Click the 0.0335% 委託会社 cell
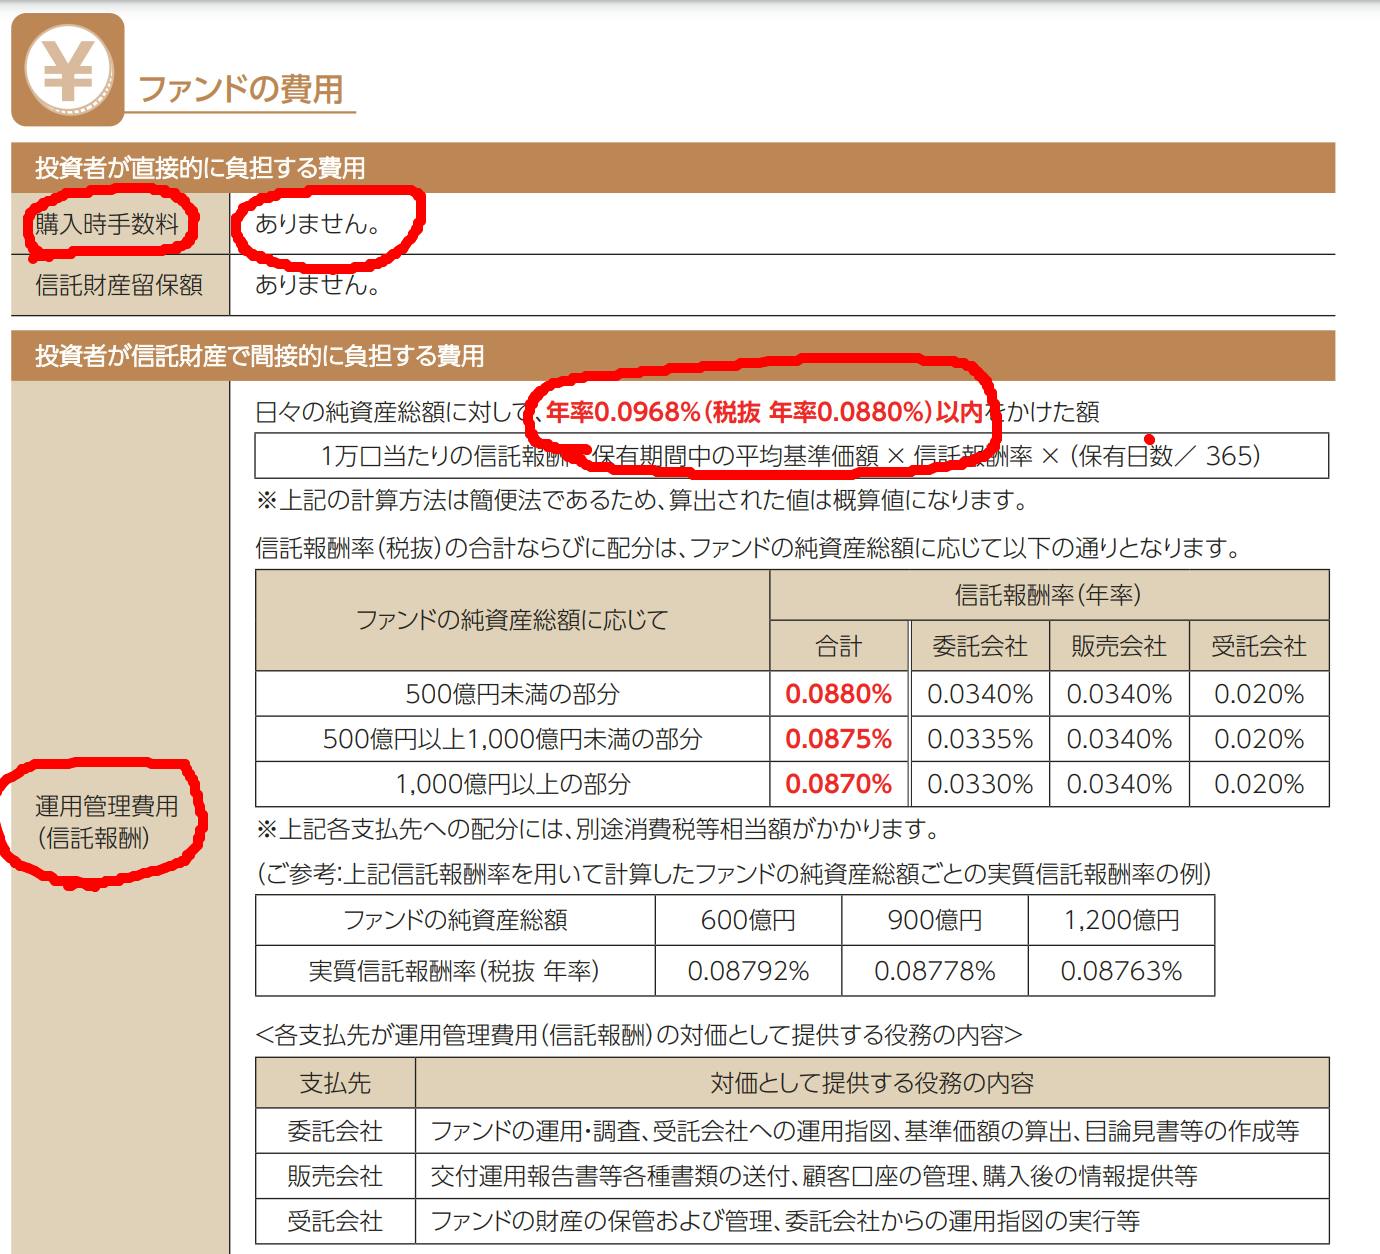Screen dimensions: 1380x1254 (x=980, y=739)
